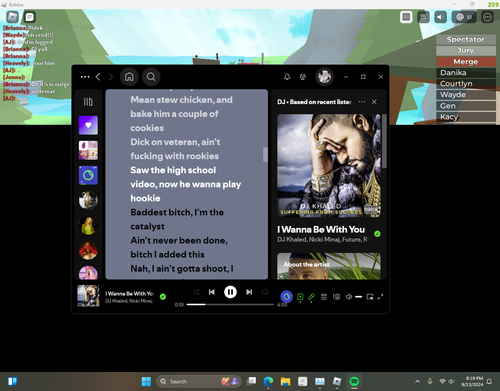This screenshot has height=391, width=500.
Task: Select player Danika in leaderboard
Action: (x=466, y=73)
